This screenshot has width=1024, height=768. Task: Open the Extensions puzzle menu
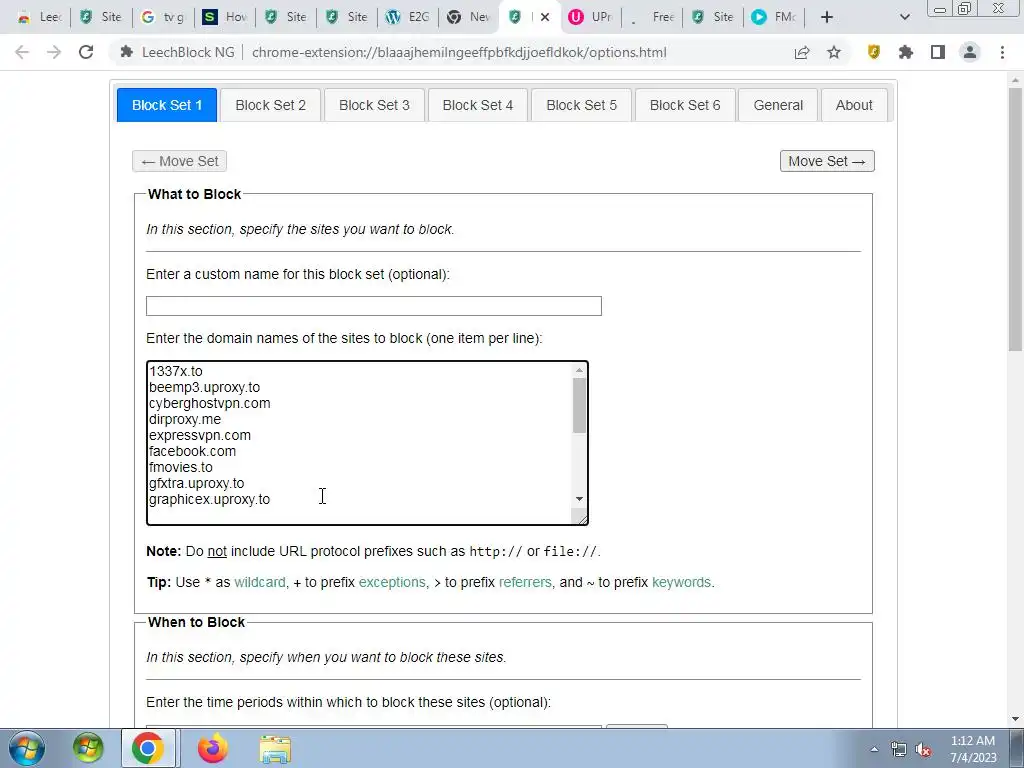pyautogui.click(x=906, y=52)
